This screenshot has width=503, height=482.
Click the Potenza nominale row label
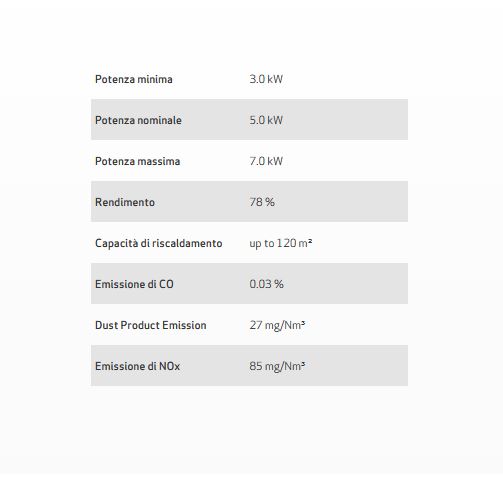click(138, 120)
